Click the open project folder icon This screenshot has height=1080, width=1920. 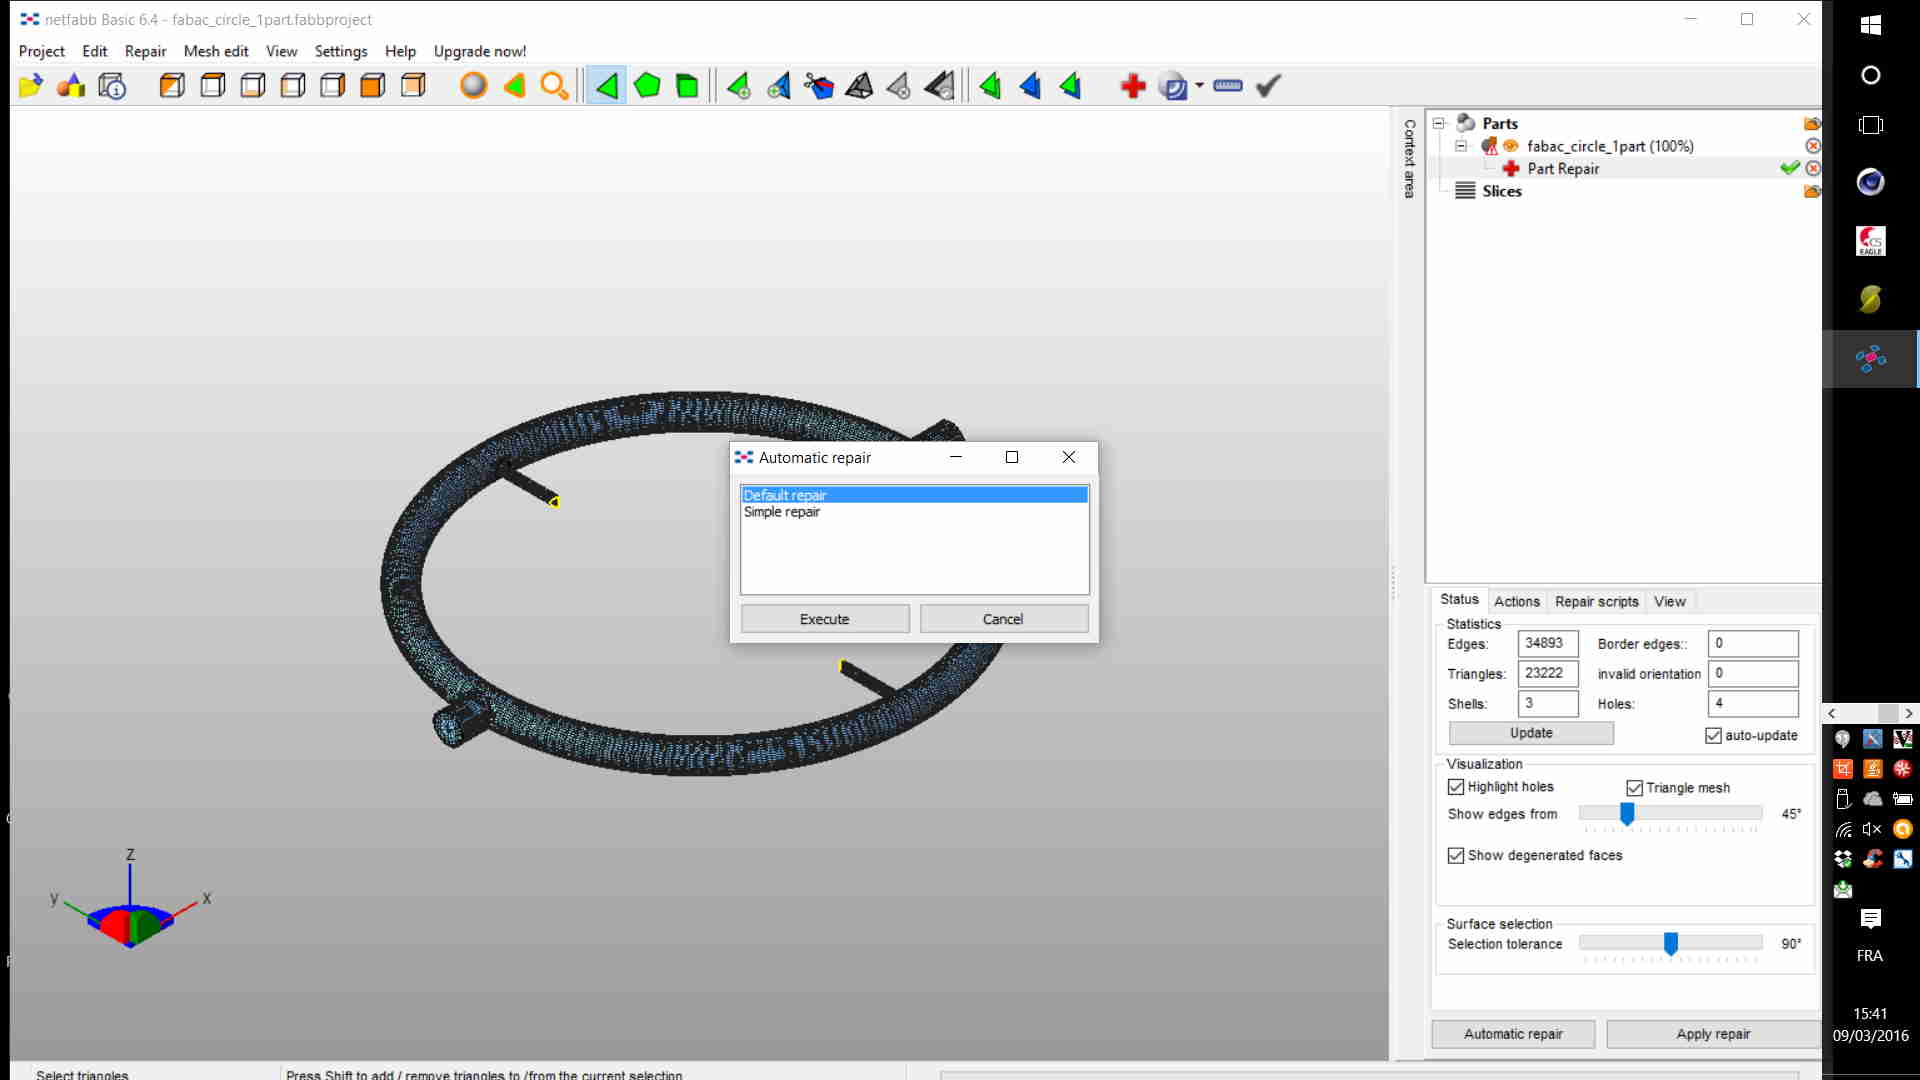(x=30, y=86)
